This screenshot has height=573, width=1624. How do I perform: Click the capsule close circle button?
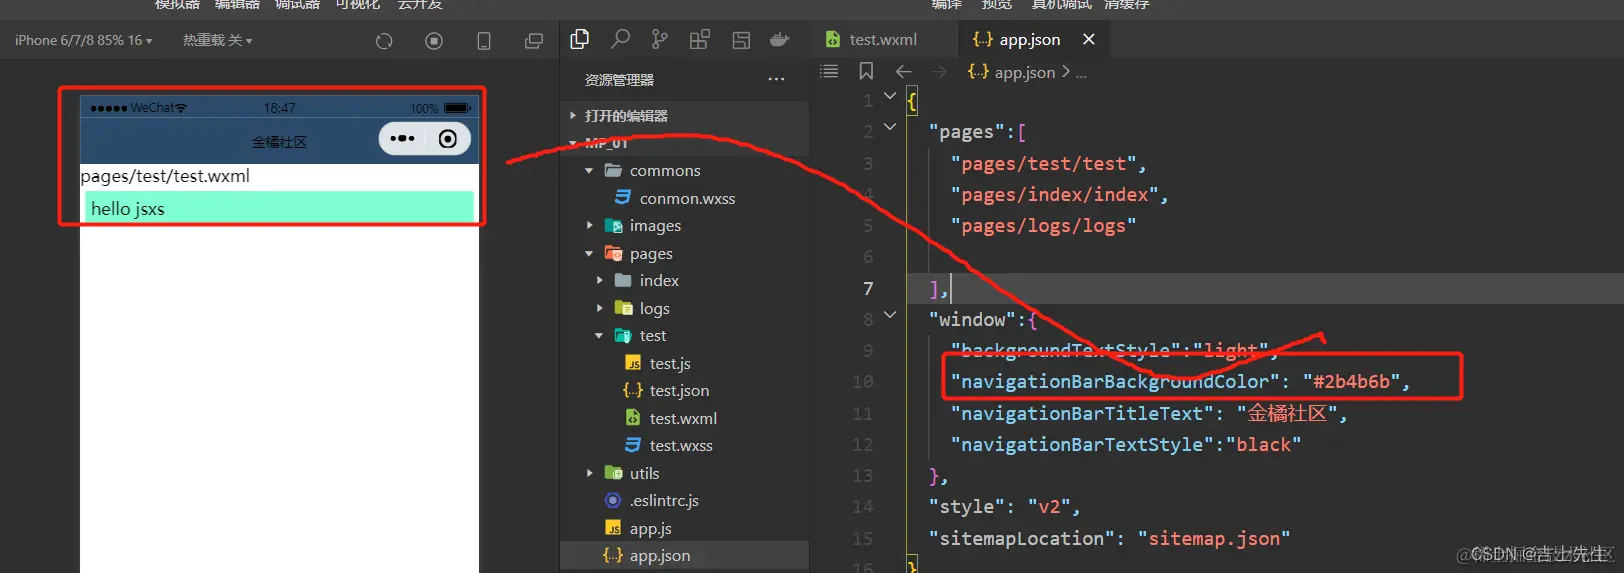pyautogui.click(x=448, y=139)
